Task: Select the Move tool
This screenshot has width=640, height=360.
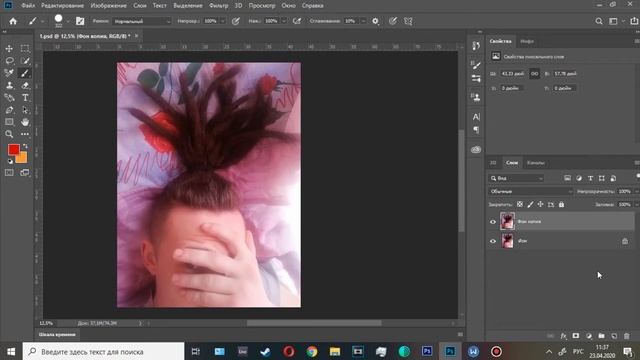Action: (x=9, y=49)
